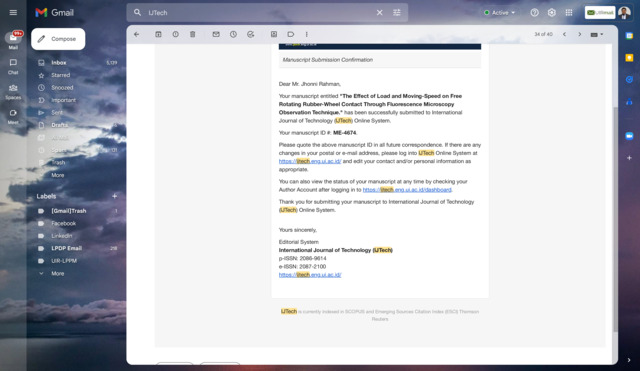The width and height of the screenshot is (640, 371).
Task: Mark email as unread using envelope icon
Action: click(216, 35)
